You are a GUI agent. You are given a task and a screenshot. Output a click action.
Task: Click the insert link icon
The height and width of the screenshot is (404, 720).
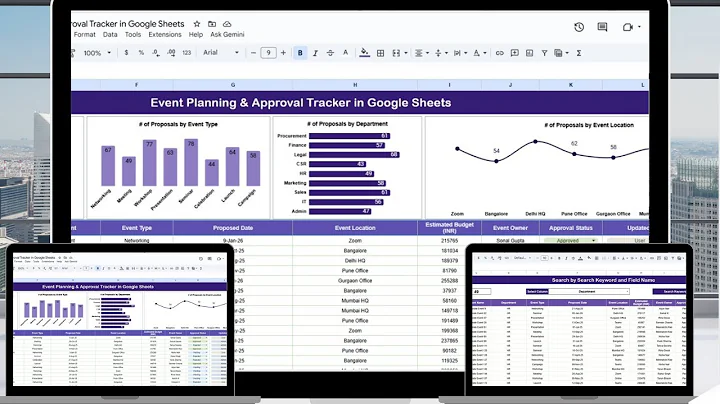(500, 53)
